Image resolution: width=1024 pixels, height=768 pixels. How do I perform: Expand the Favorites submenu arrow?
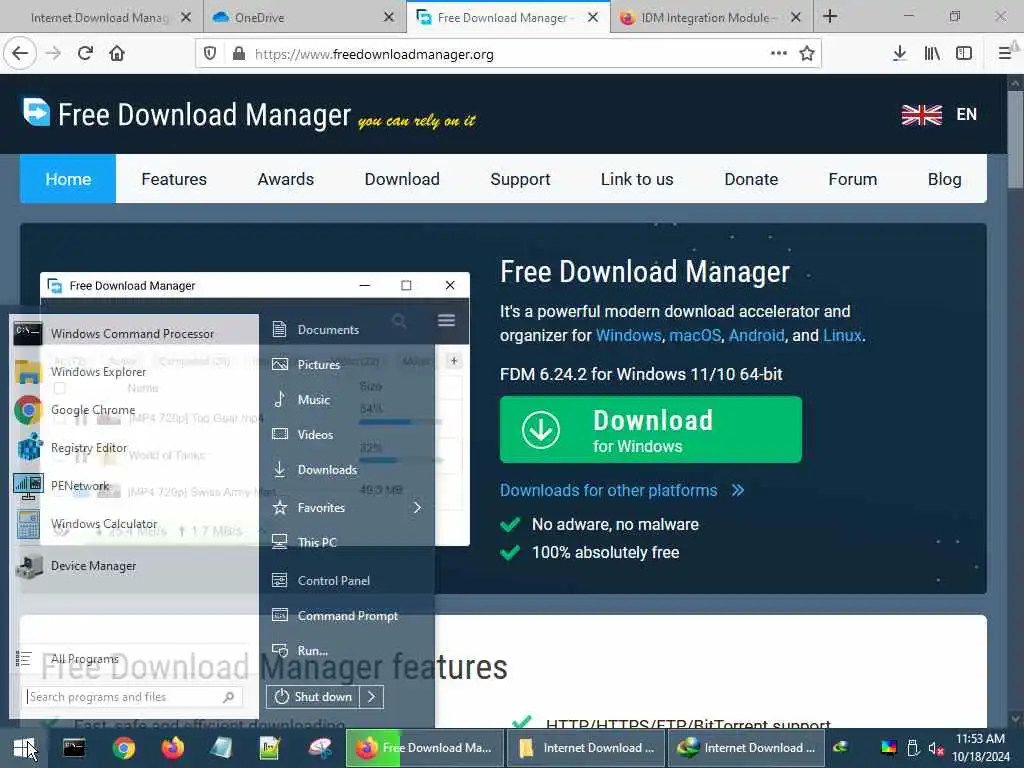[417, 507]
